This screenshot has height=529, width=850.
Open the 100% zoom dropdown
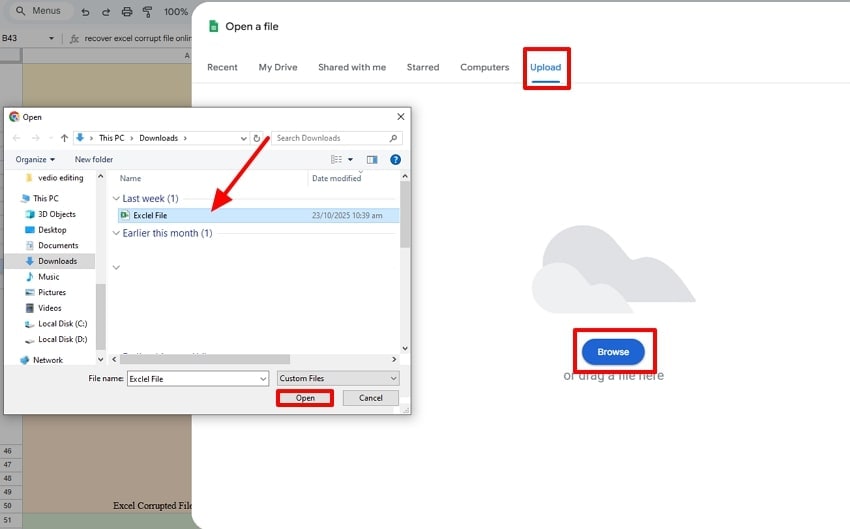[176, 11]
